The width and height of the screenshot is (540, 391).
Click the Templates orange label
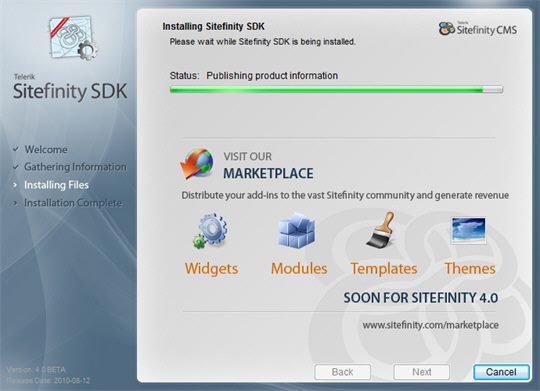(x=384, y=269)
